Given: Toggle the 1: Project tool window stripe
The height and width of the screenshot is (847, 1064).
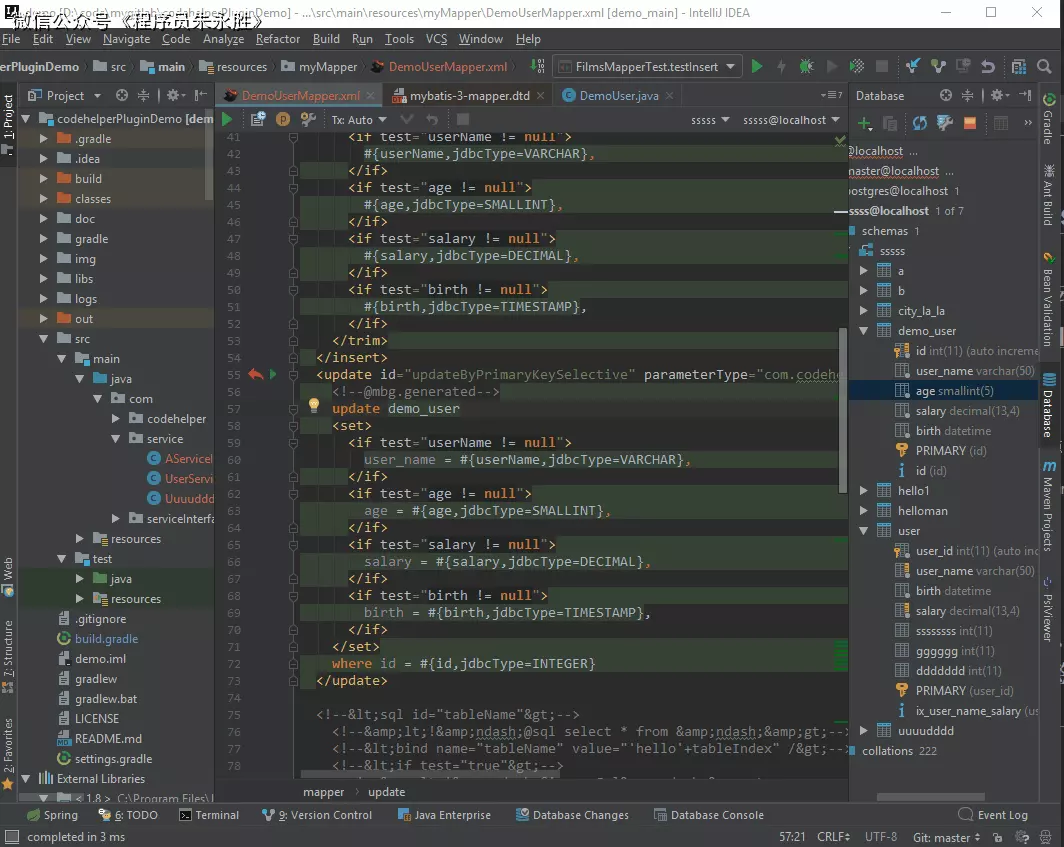Looking at the screenshot, I should (9, 118).
